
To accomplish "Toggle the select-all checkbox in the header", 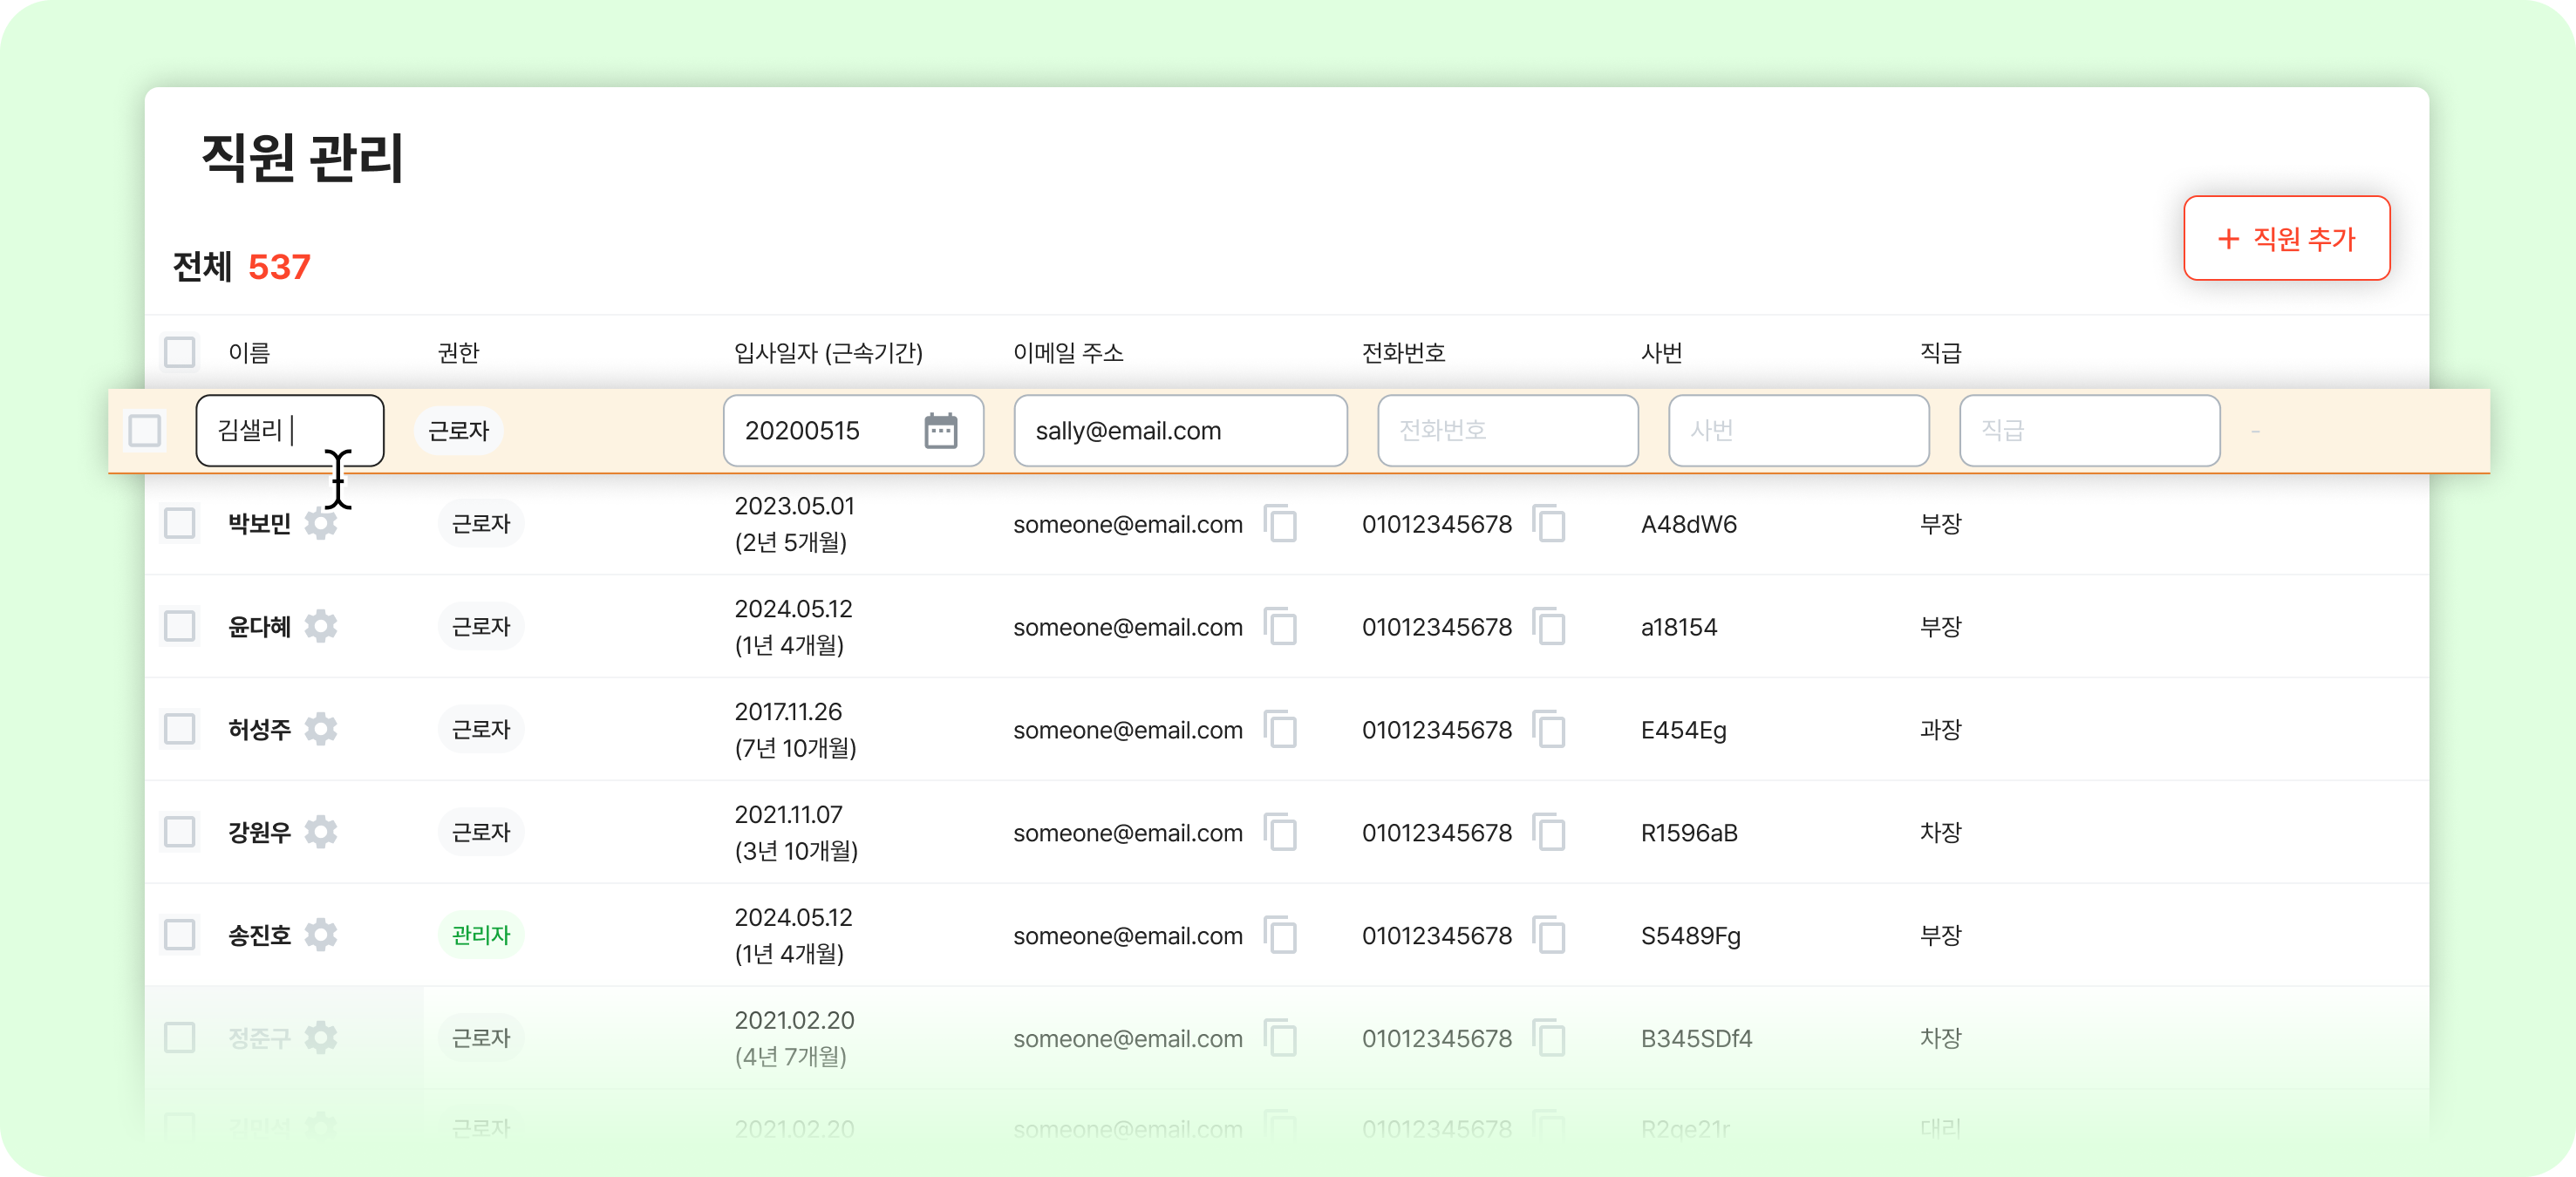I will coord(180,352).
